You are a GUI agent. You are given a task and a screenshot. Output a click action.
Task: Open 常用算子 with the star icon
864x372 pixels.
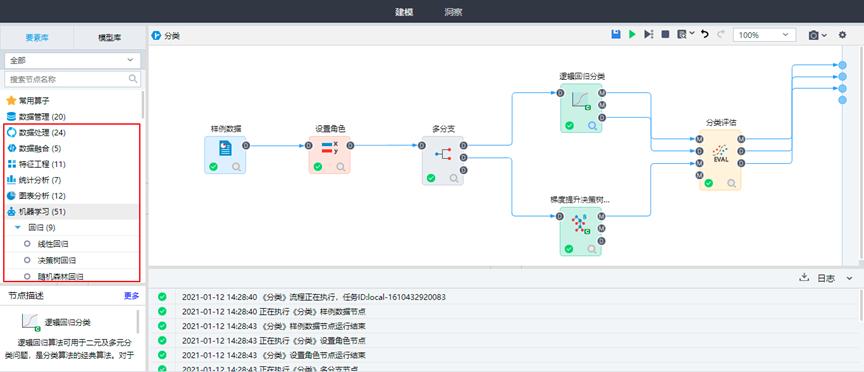[x=29, y=100]
